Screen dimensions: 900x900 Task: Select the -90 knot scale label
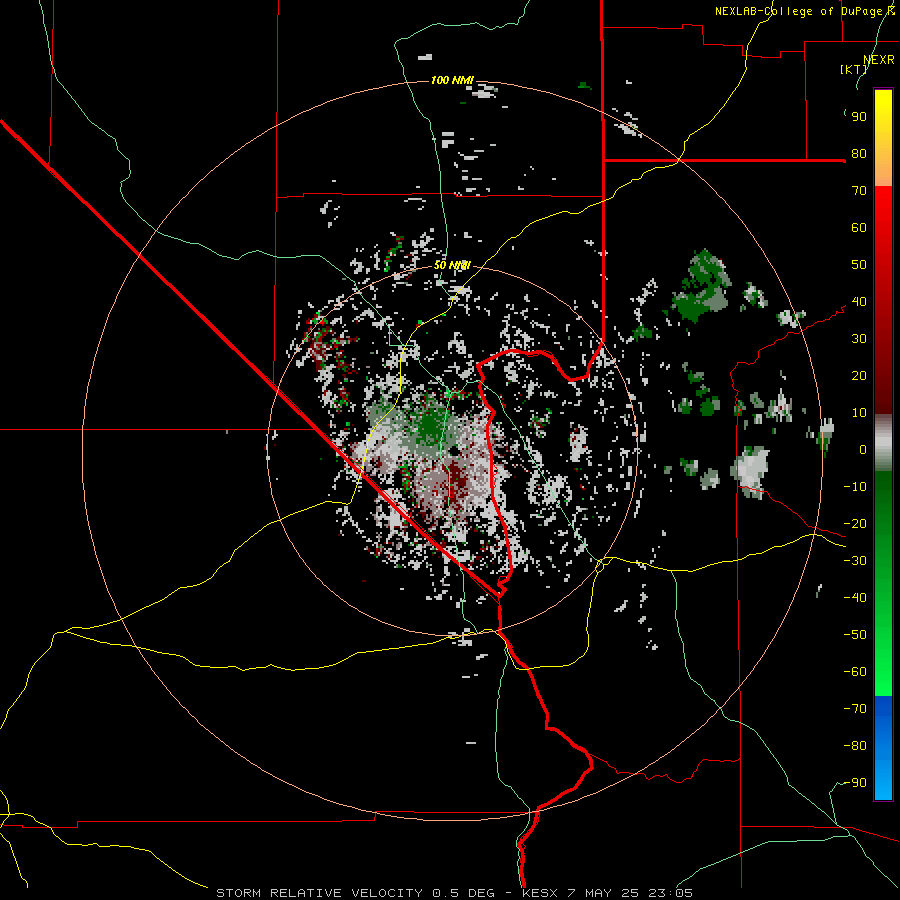[x=855, y=782]
